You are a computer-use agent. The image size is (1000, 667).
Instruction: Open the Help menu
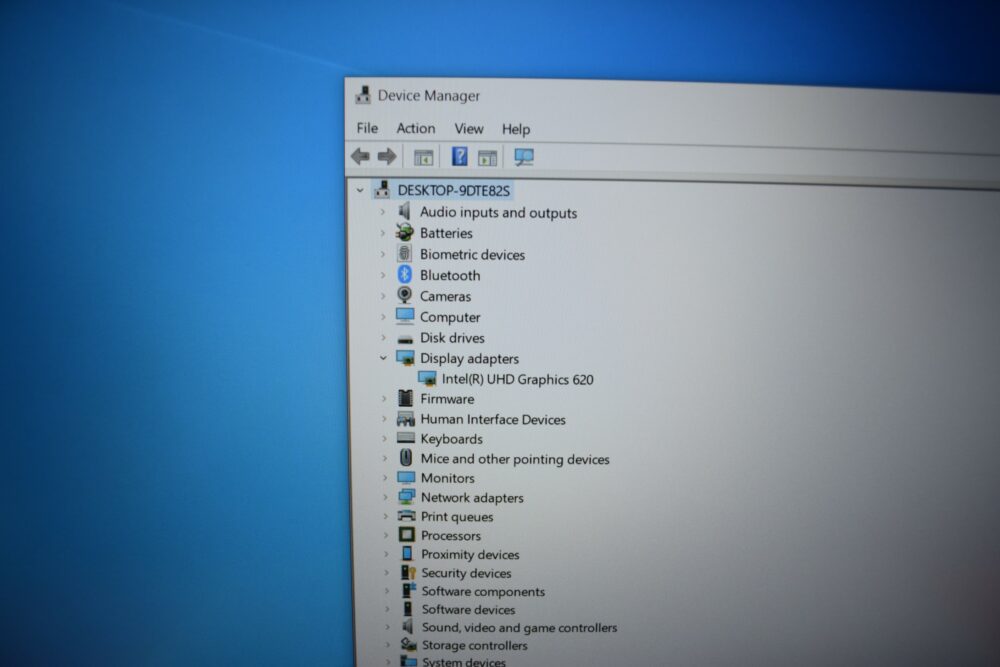516,129
